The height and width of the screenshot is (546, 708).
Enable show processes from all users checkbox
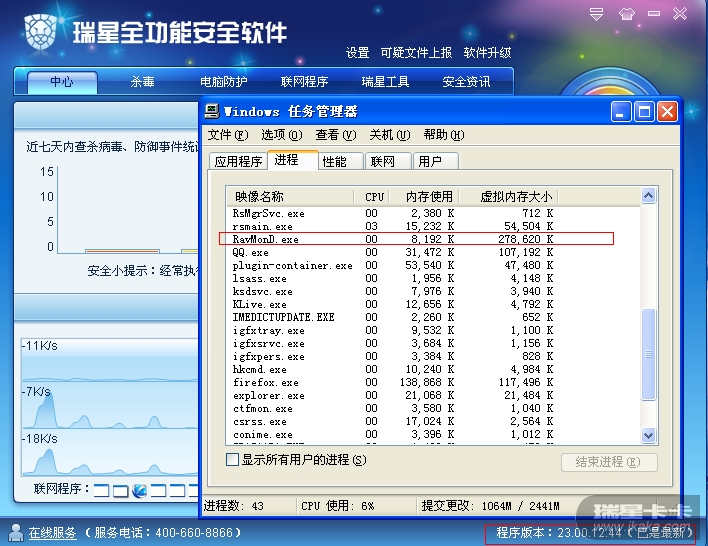coord(232,460)
